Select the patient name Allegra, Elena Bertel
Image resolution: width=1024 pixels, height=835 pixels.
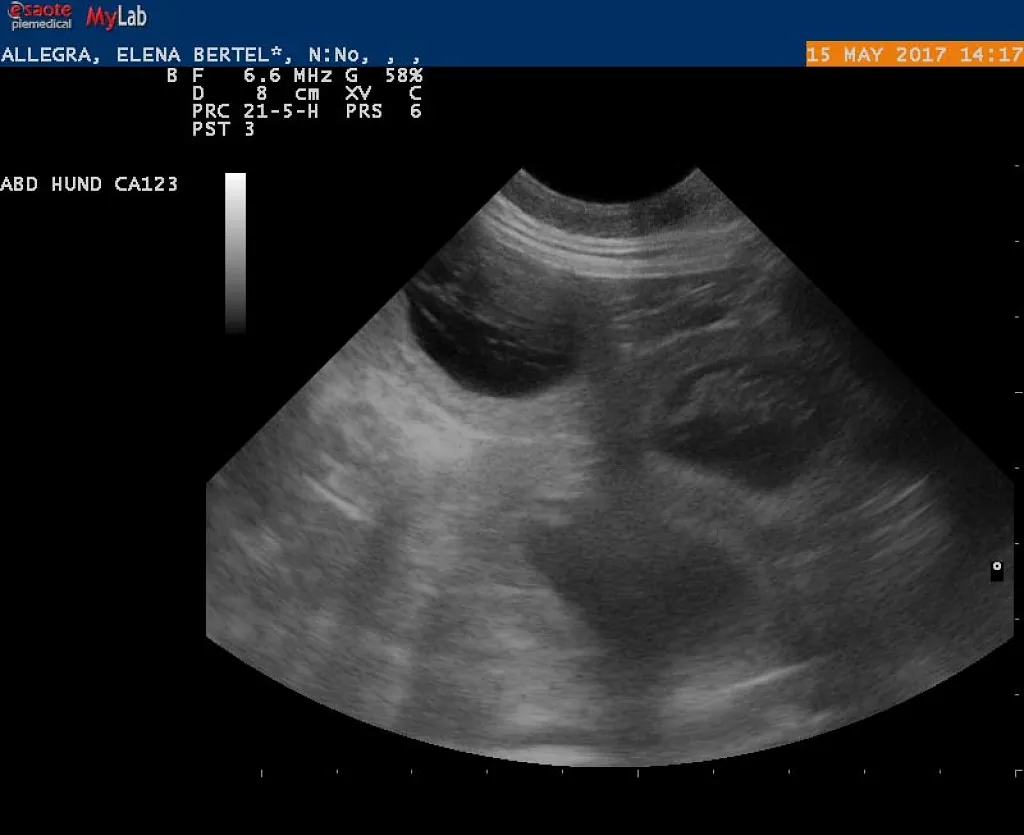coord(145,55)
